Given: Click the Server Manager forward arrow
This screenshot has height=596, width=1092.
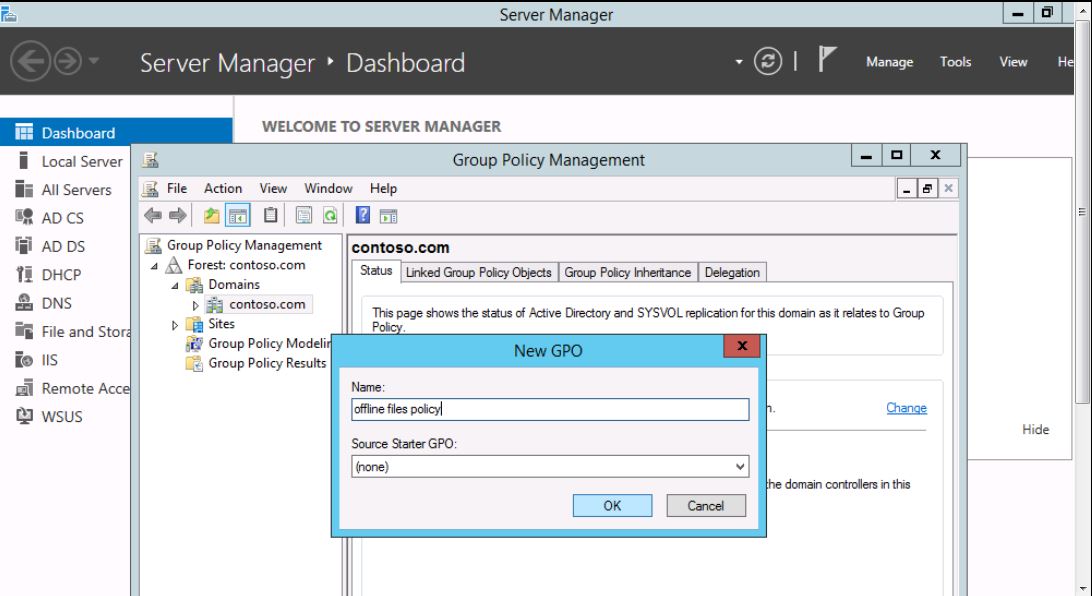Looking at the screenshot, I should point(68,61).
